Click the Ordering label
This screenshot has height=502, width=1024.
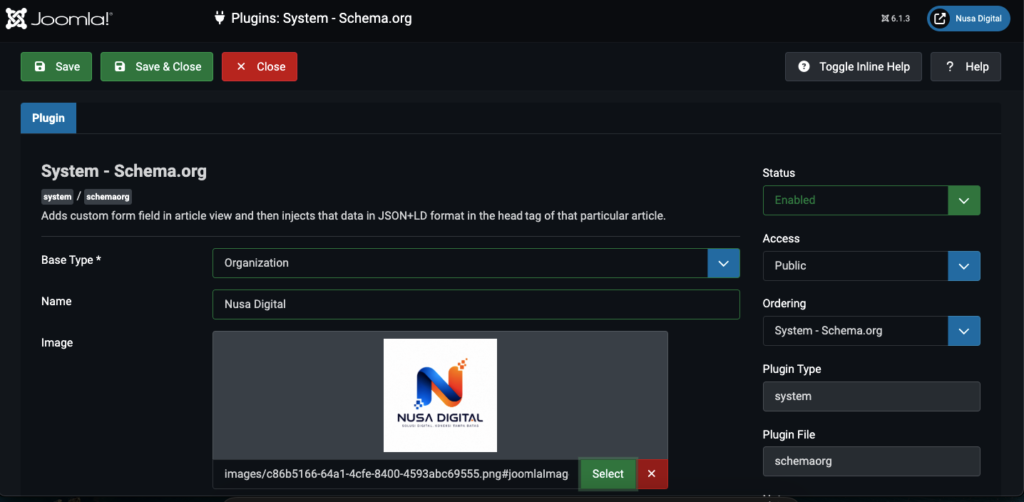click(784, 304)
